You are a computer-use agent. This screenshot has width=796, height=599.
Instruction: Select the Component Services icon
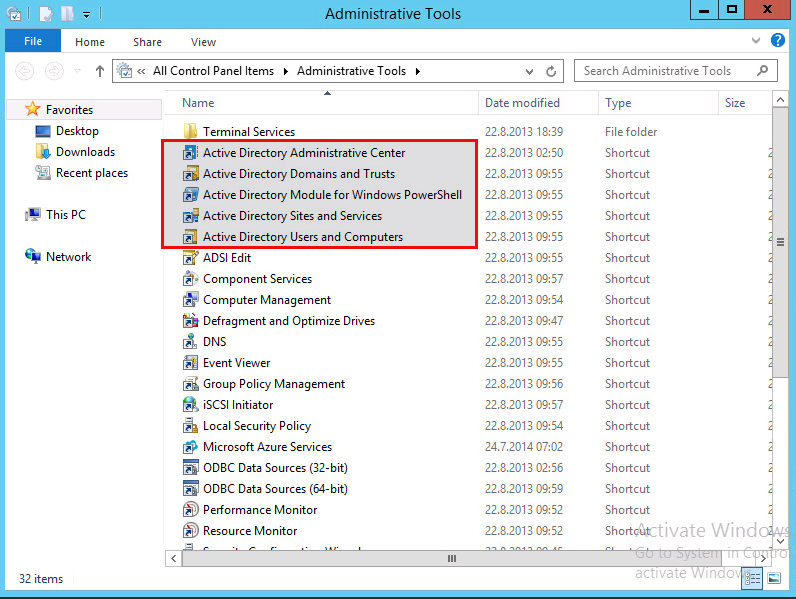(x=190, y=279)
